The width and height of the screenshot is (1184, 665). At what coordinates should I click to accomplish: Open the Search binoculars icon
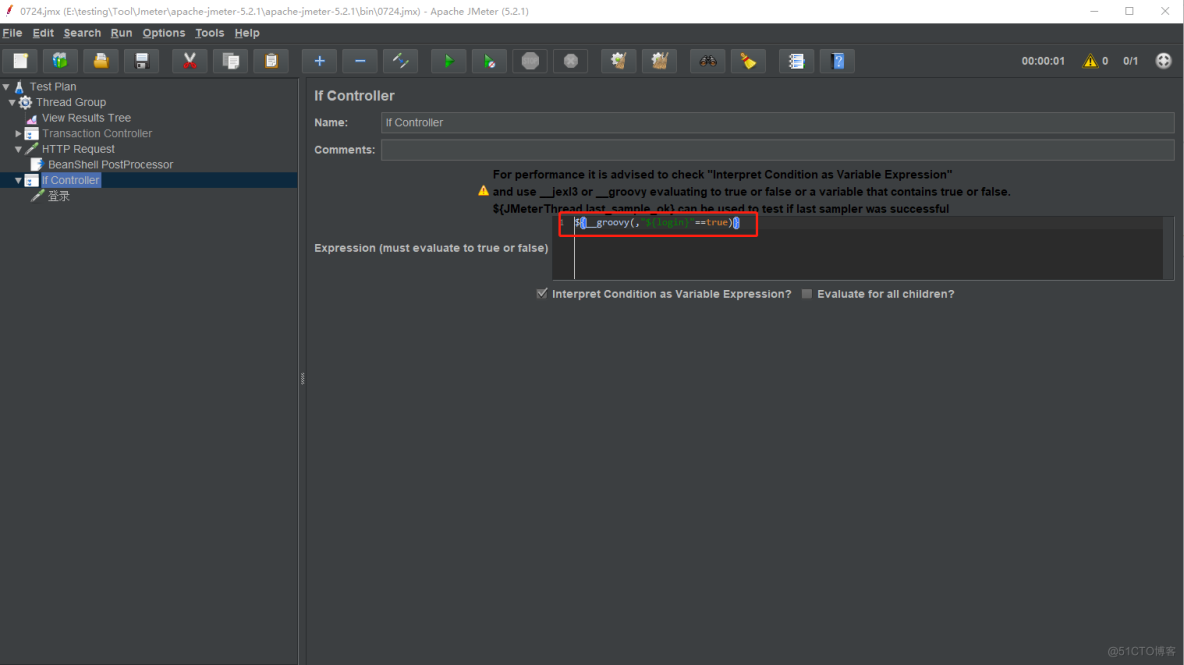(x=707, y=61)
